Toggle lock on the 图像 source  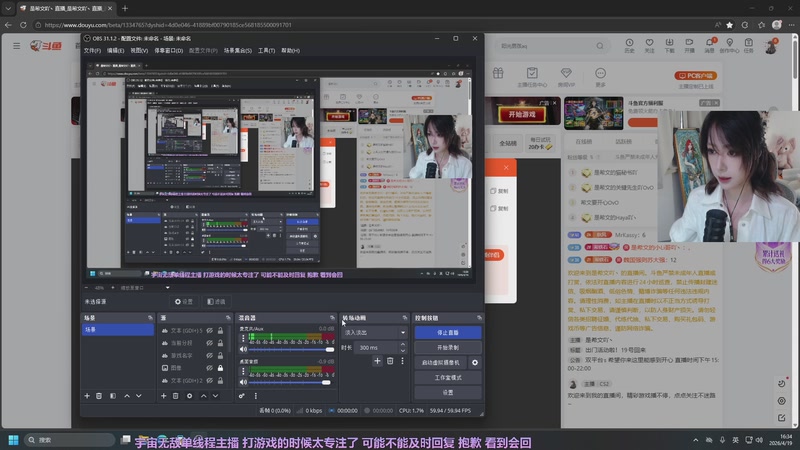[220, 368]
